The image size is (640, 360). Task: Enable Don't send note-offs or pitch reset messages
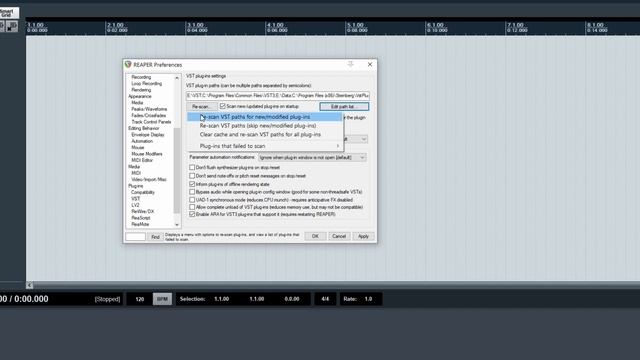pos(192,176)
